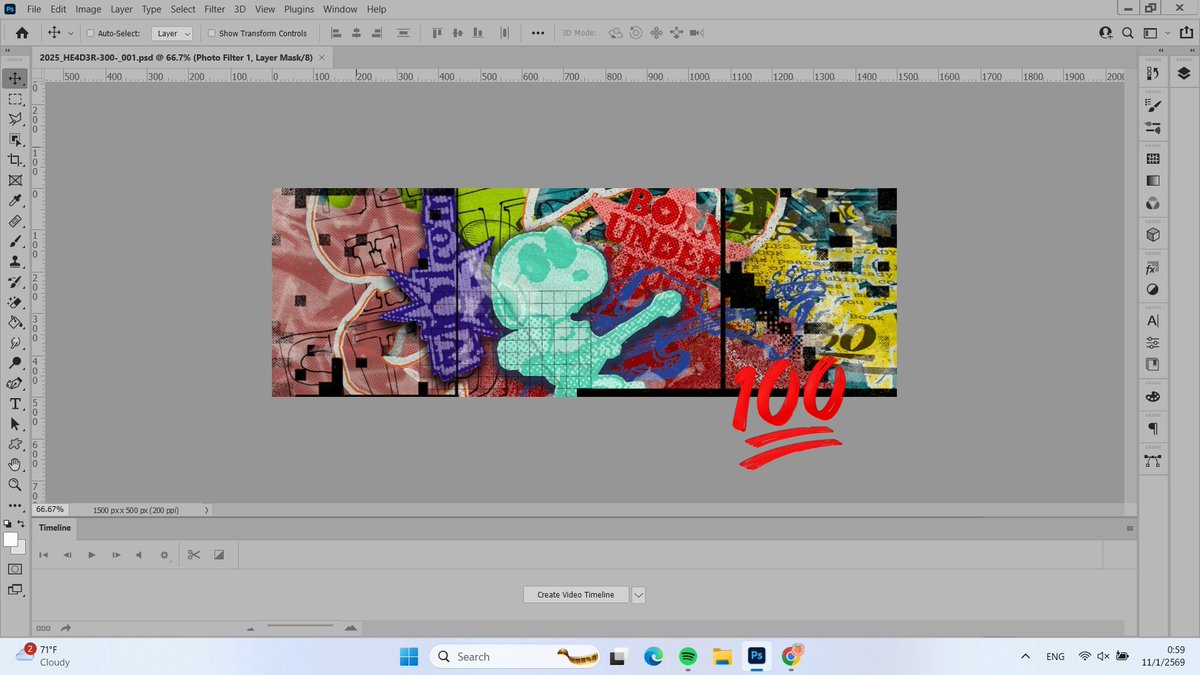The height and width of the screenshot is (675, 1200).
Task: Select the Zoom tool
Action: click(15, 485)
